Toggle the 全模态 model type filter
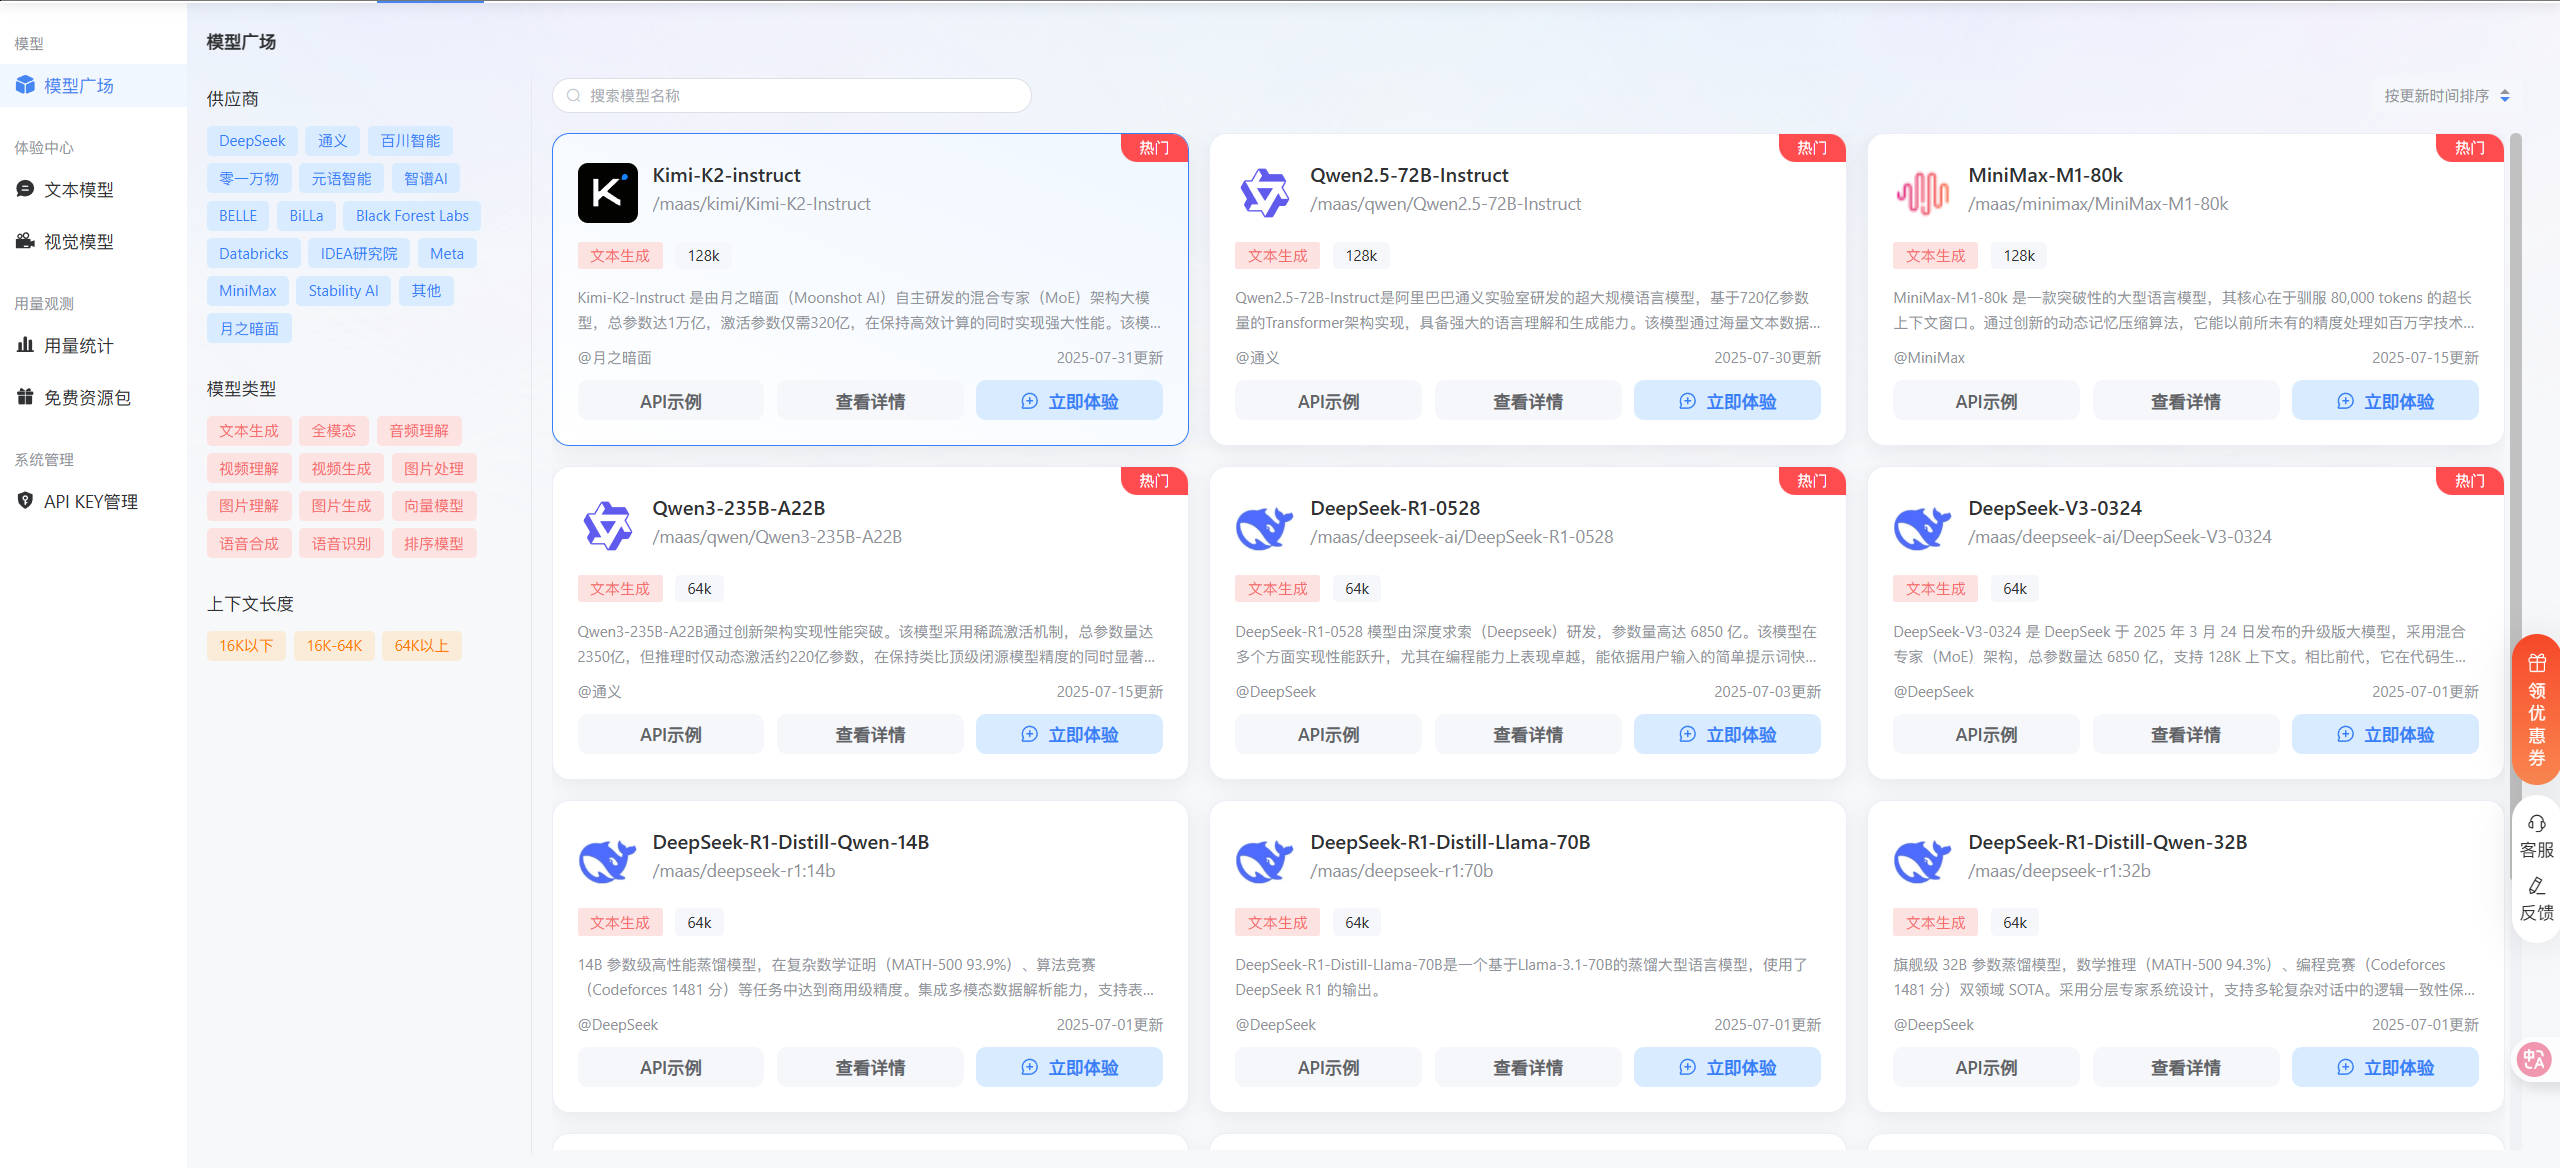This screenshot has width=2560, height=1168. pos(334,431)
